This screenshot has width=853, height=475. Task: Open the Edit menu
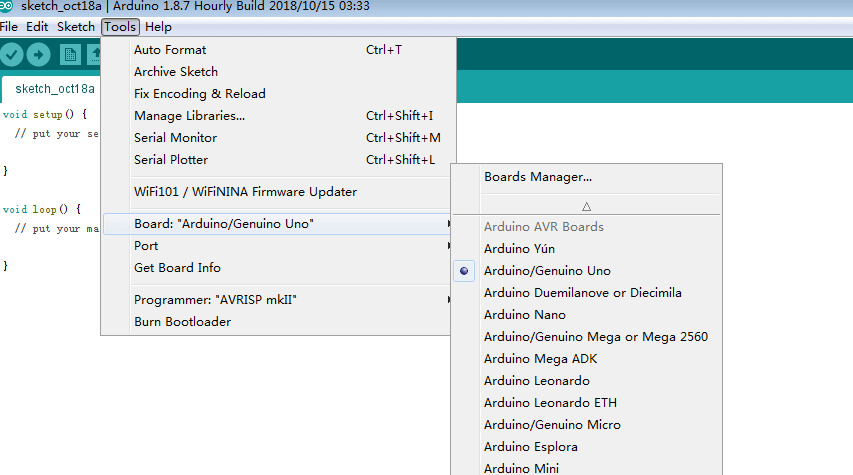[37, 27]
